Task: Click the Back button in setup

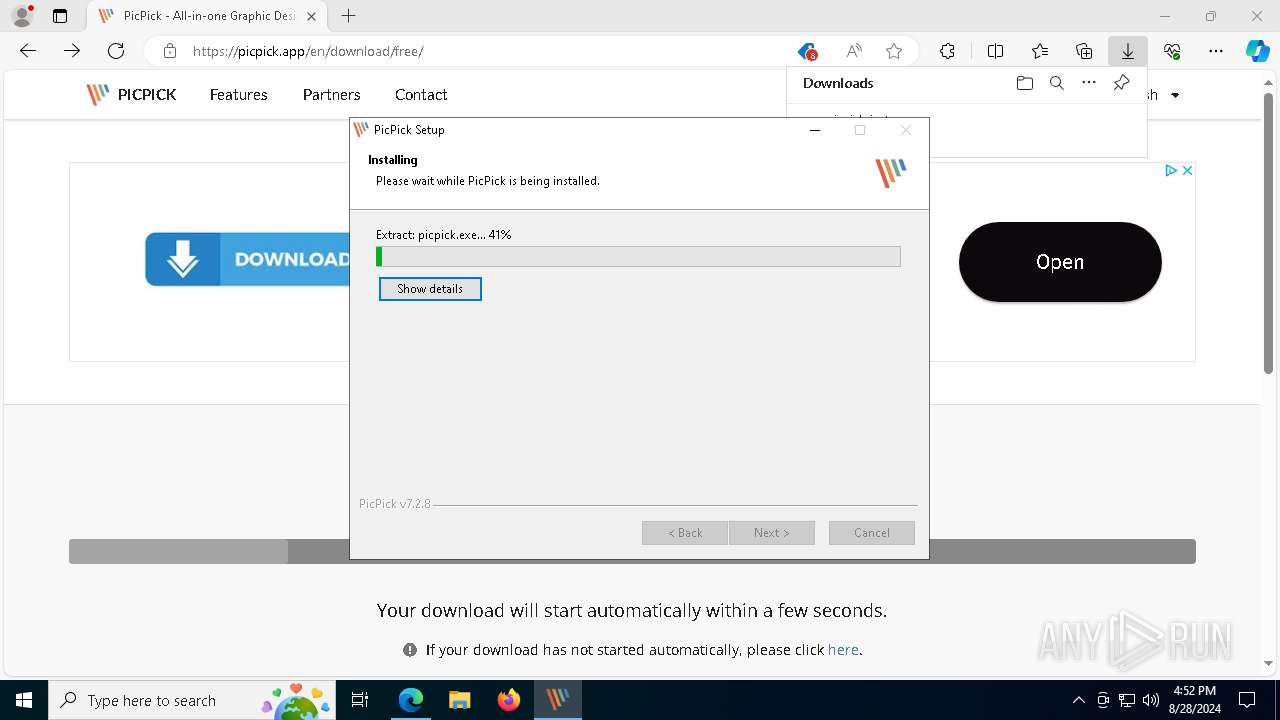Action: click(685, 533)
